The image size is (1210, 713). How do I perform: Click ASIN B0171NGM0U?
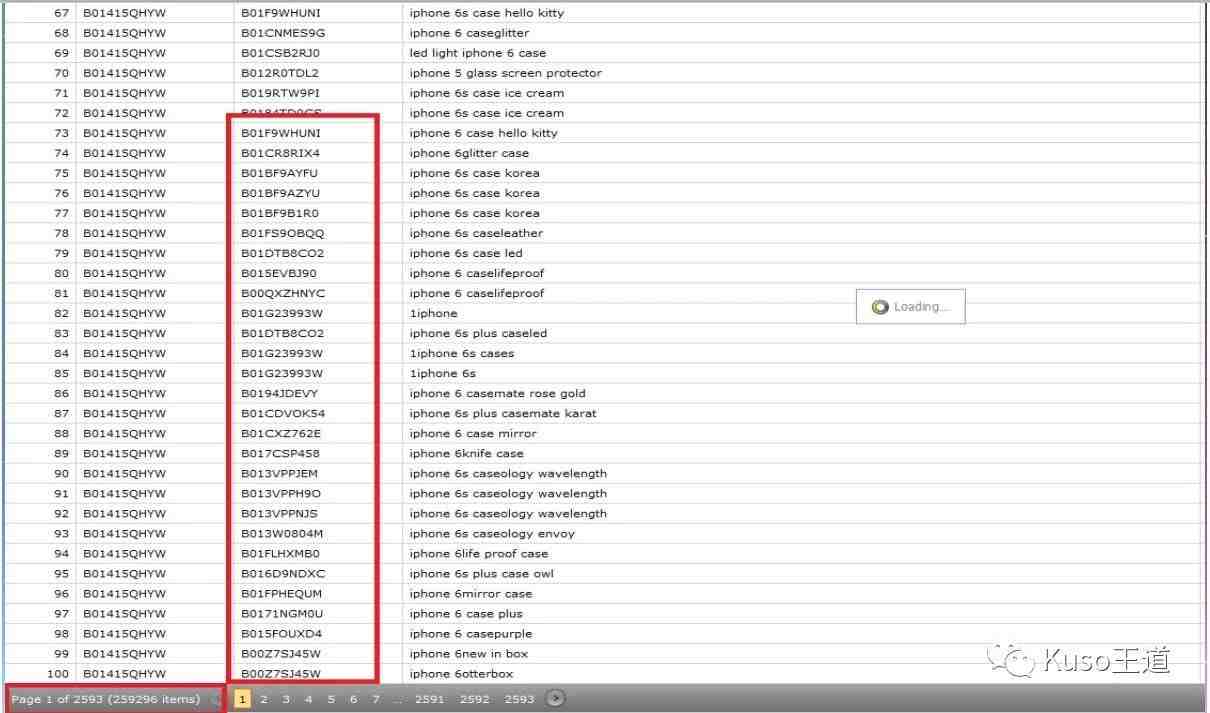[282, 613]
